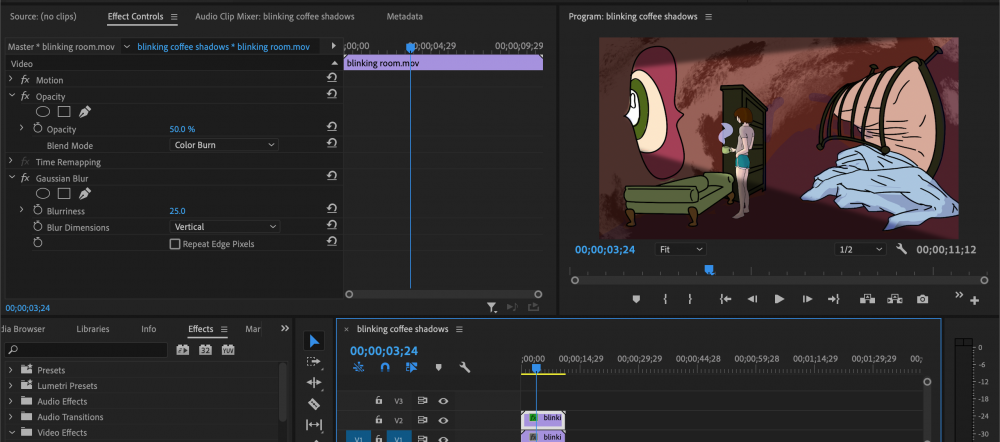The width and height of the screenshot is (1000, 442).
Task: Switch to the Info tab
Action: click(x=149, y=329)
